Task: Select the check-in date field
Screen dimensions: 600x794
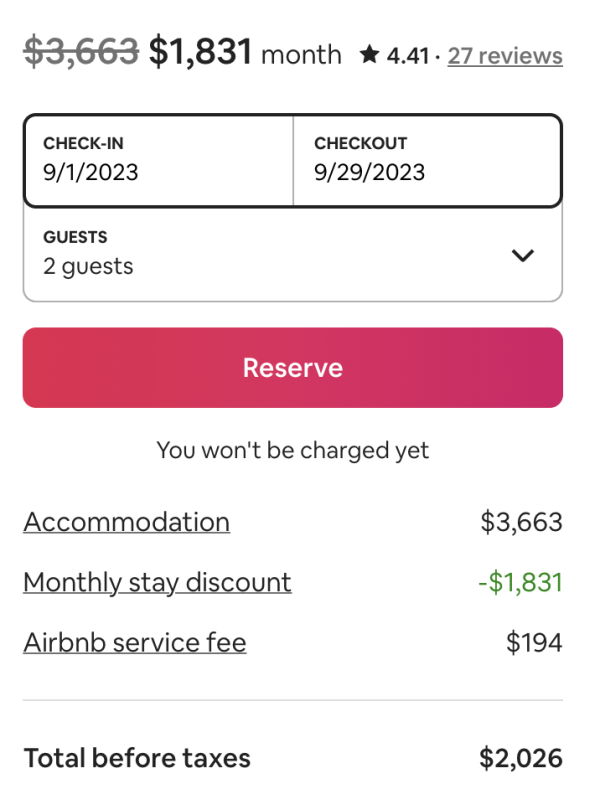Action: (158, 160)
